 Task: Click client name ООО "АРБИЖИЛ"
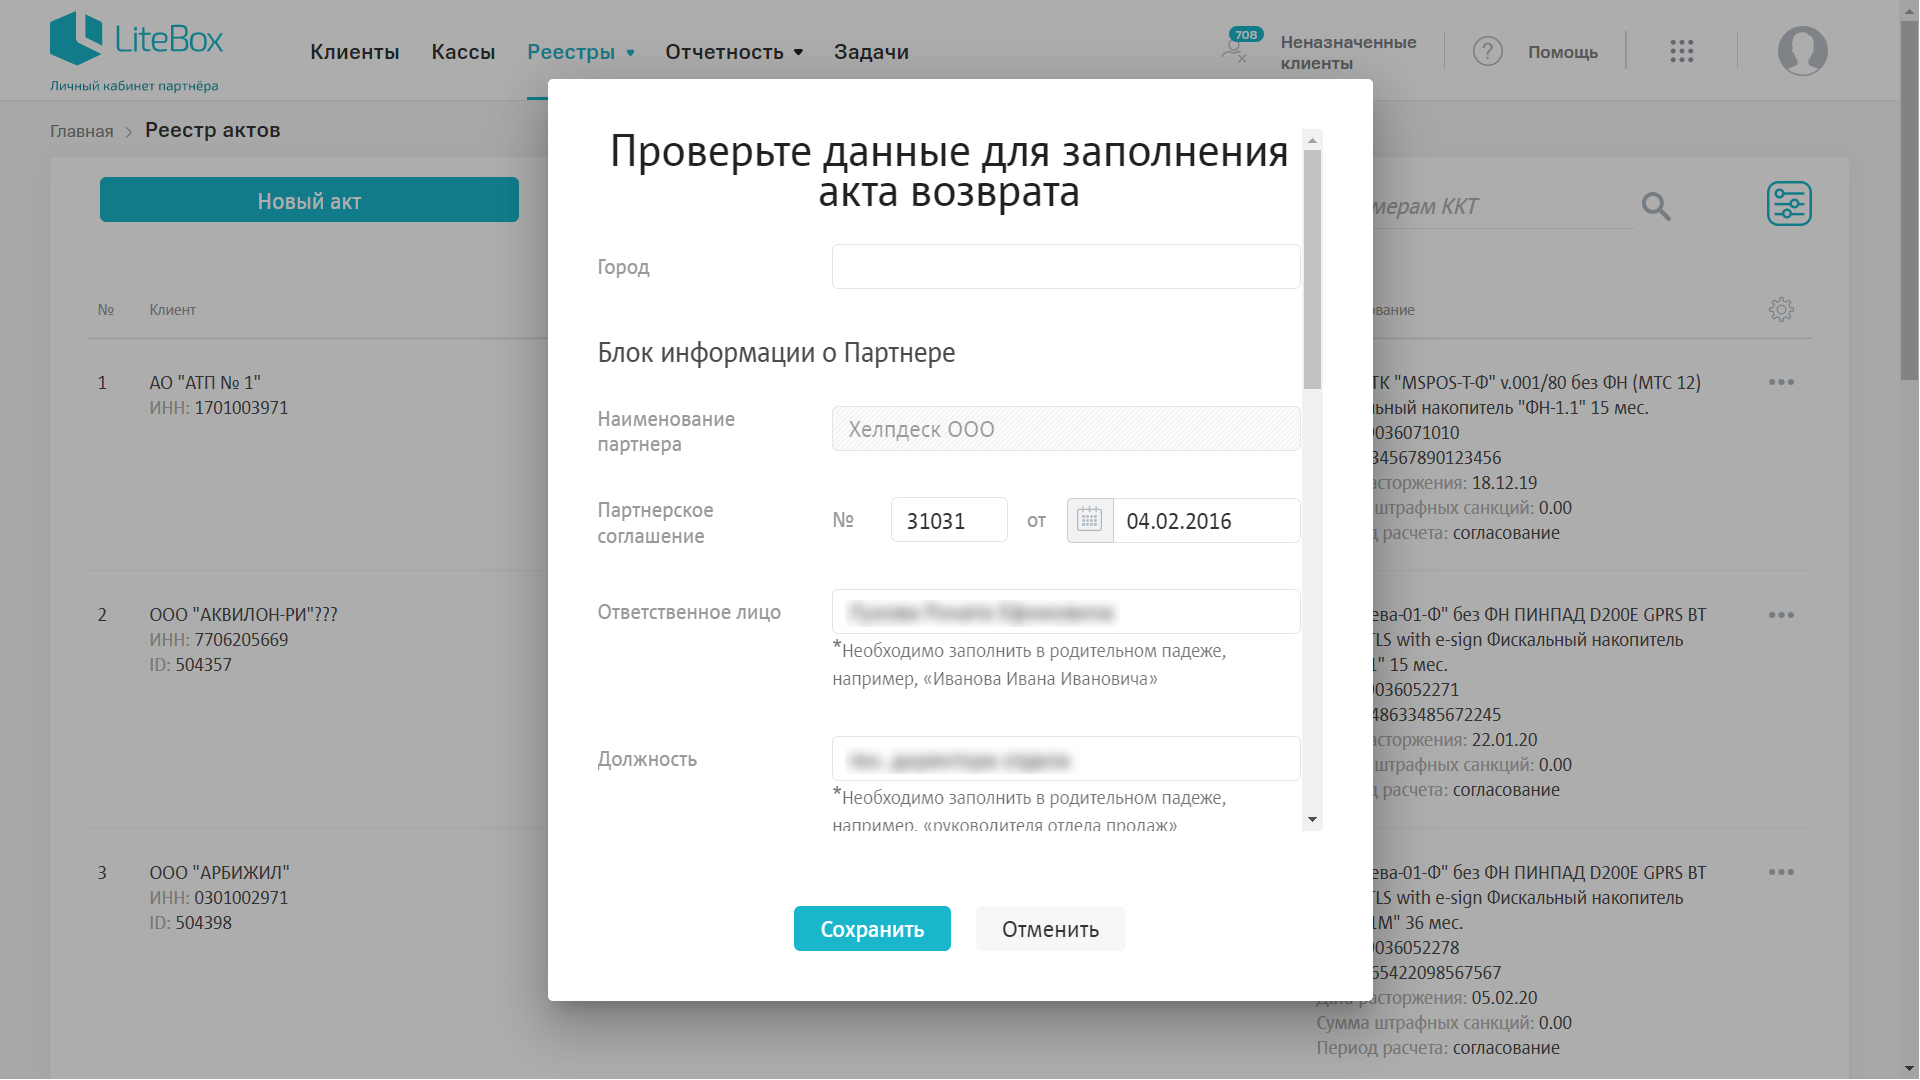[219, 872]
